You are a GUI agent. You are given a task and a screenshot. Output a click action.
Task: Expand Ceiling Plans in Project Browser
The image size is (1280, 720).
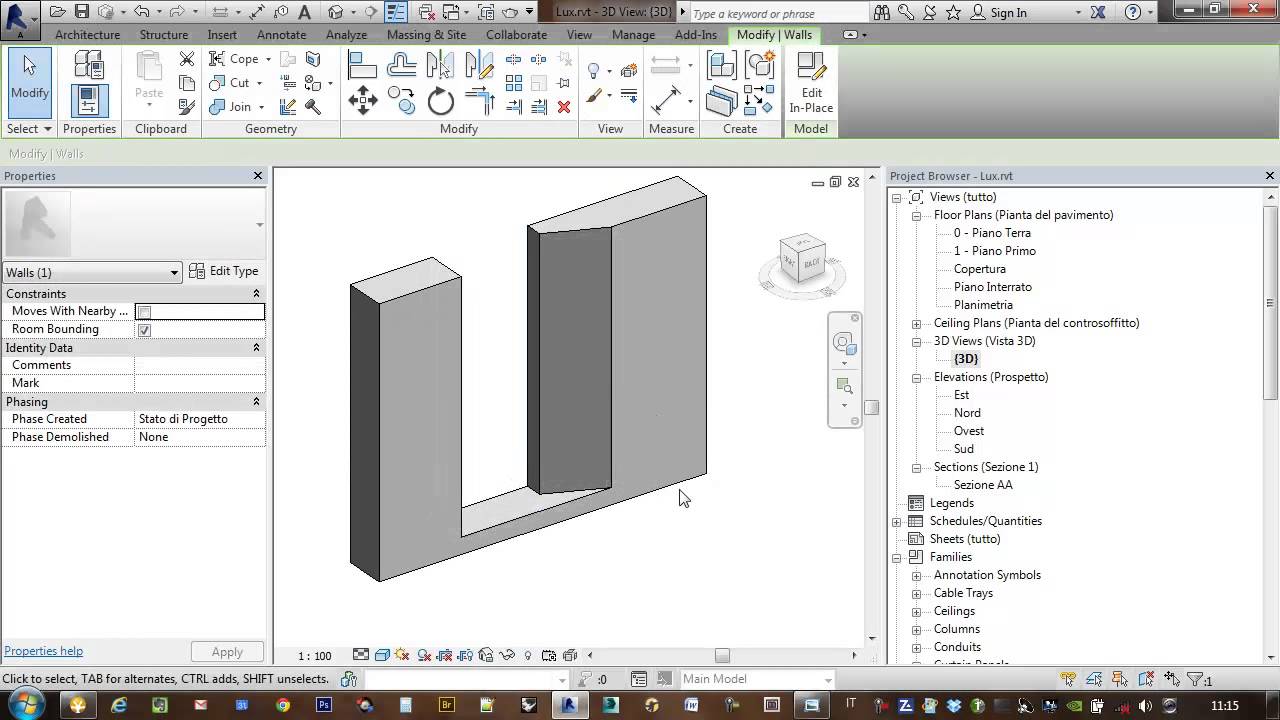(x=916, y=323)
